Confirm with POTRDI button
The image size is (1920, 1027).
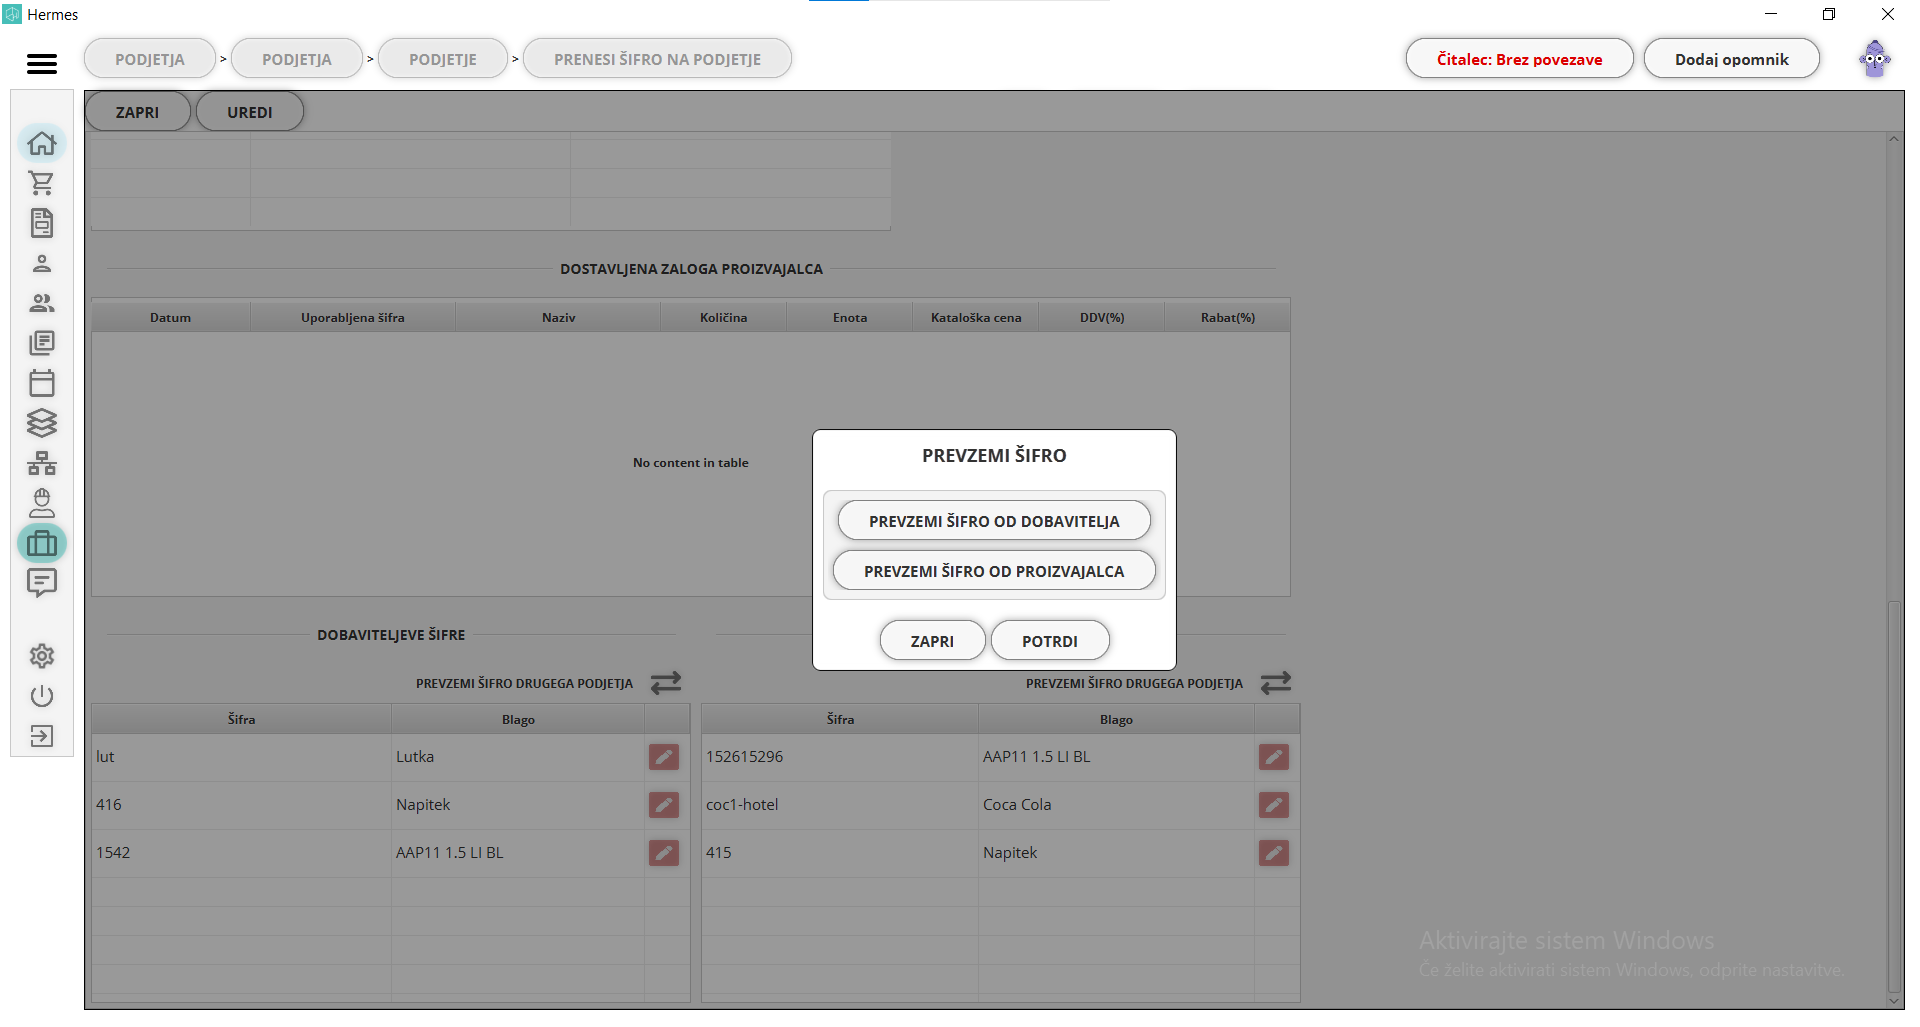click(1050, 641)
